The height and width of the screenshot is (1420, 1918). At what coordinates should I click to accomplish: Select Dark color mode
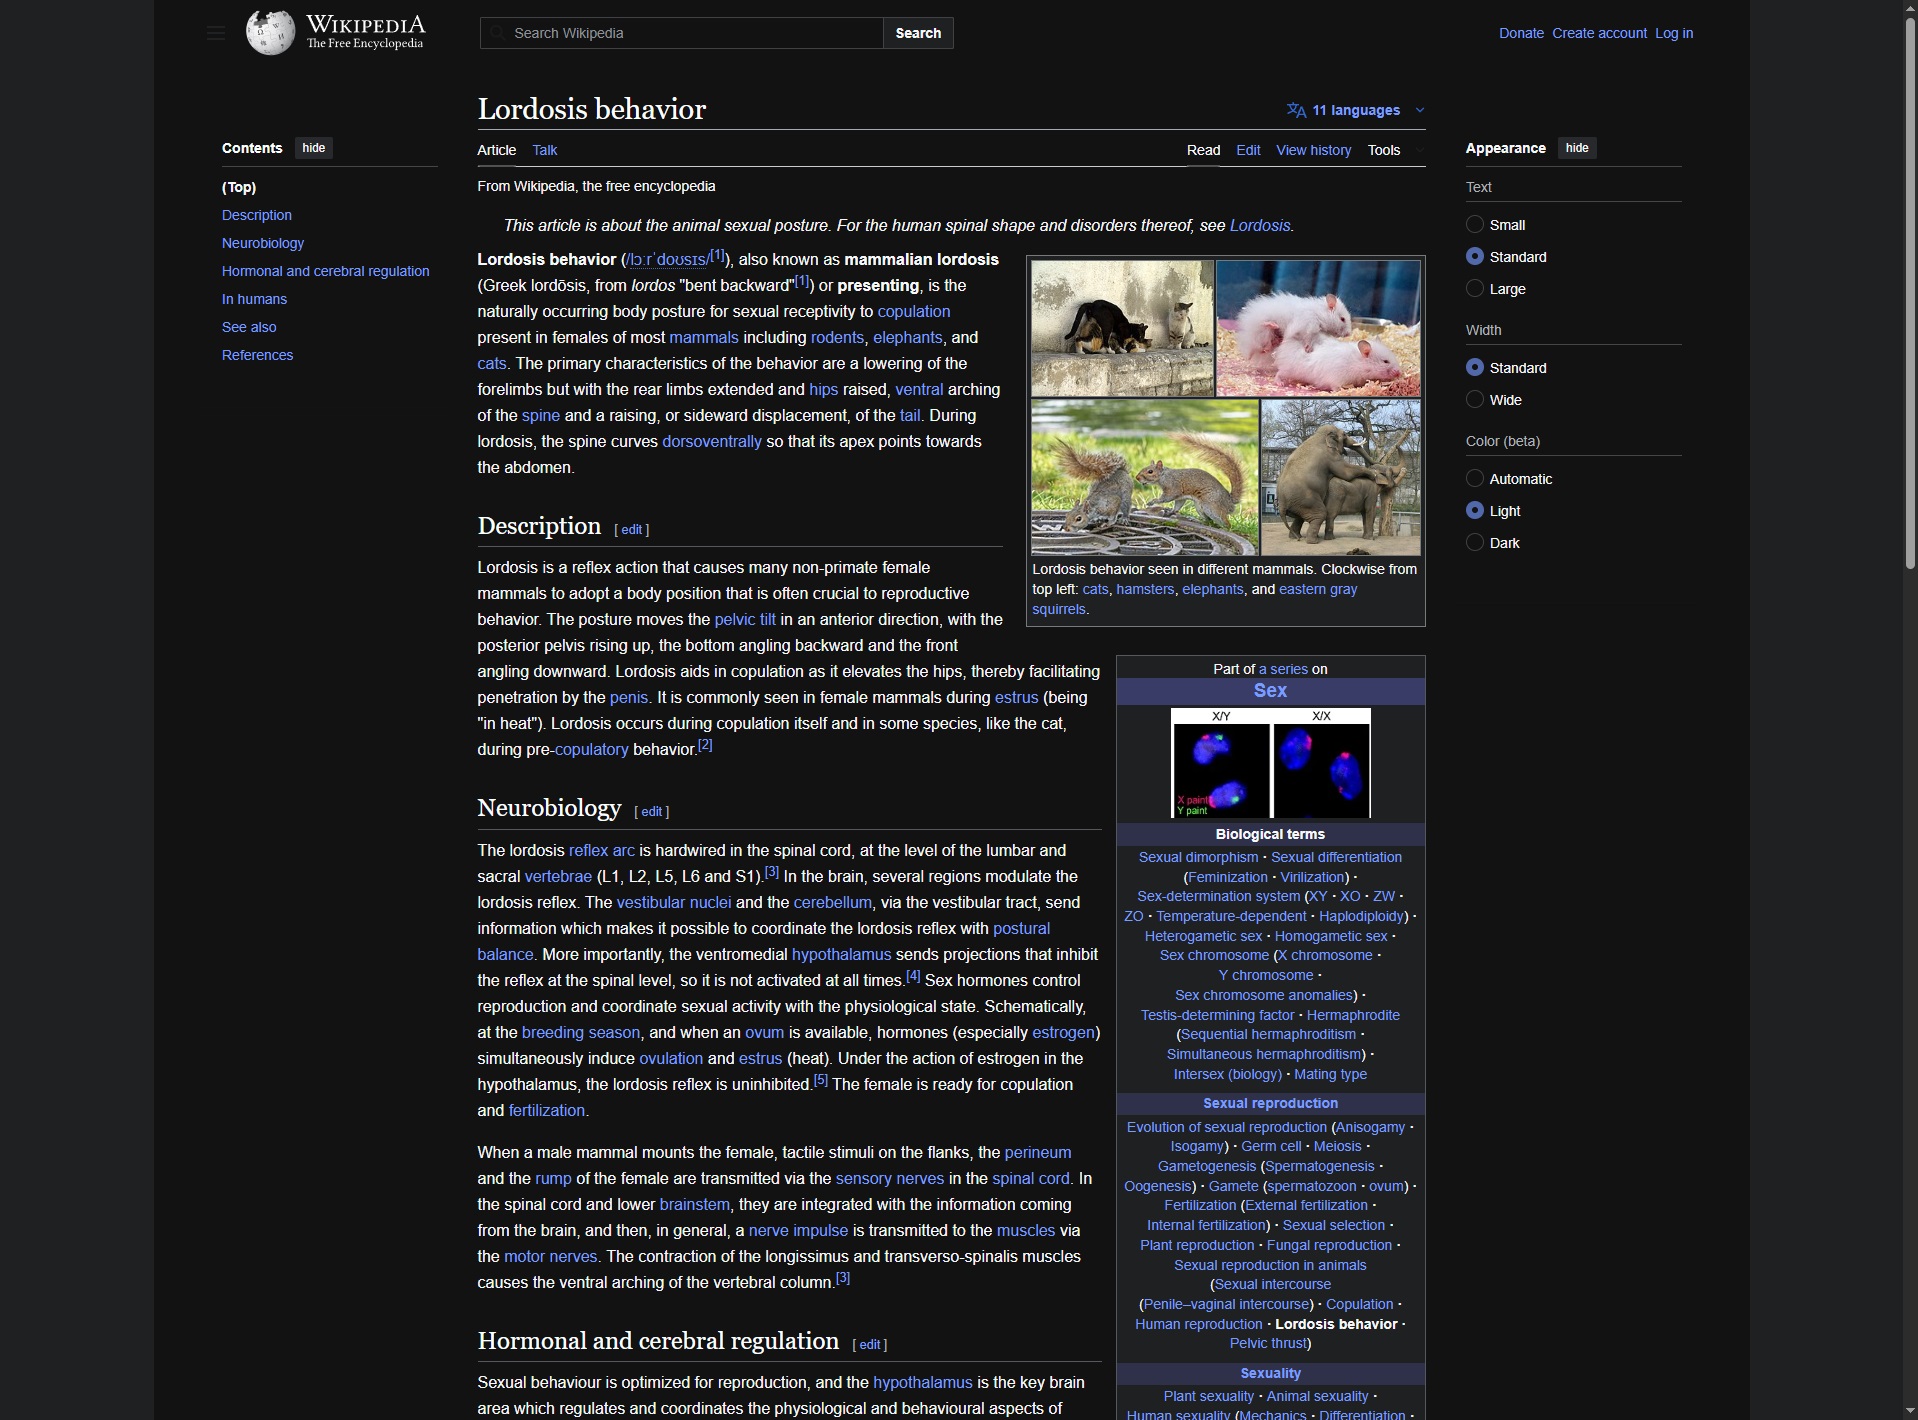[1474, 542]
